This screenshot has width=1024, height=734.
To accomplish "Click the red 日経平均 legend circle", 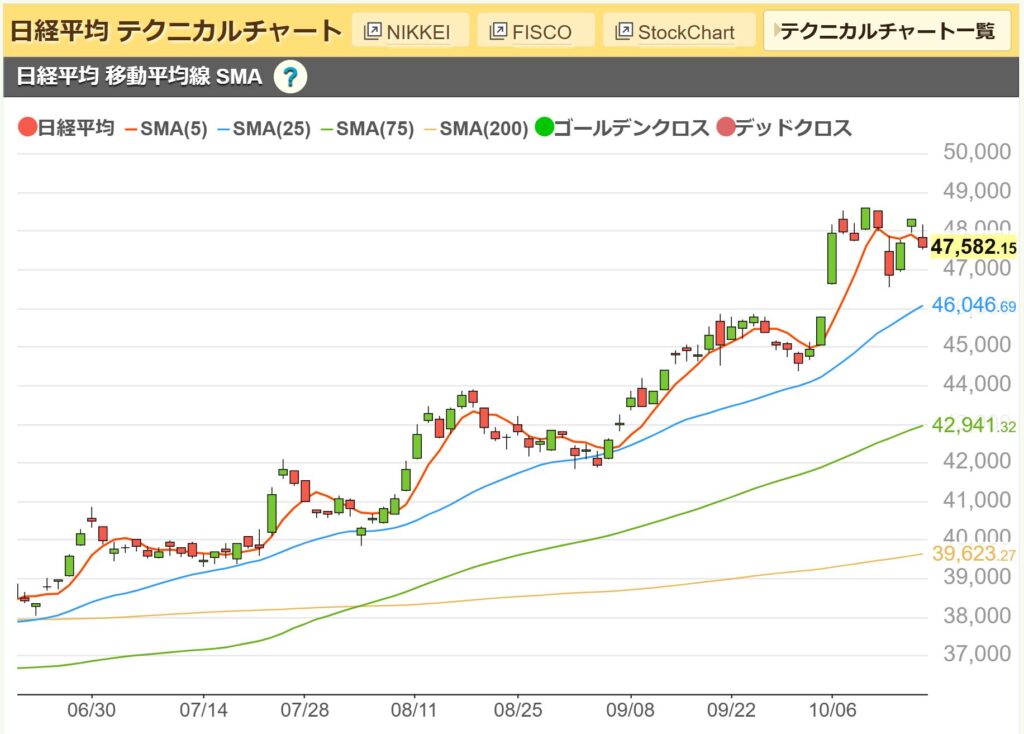I will coord(27,128).
